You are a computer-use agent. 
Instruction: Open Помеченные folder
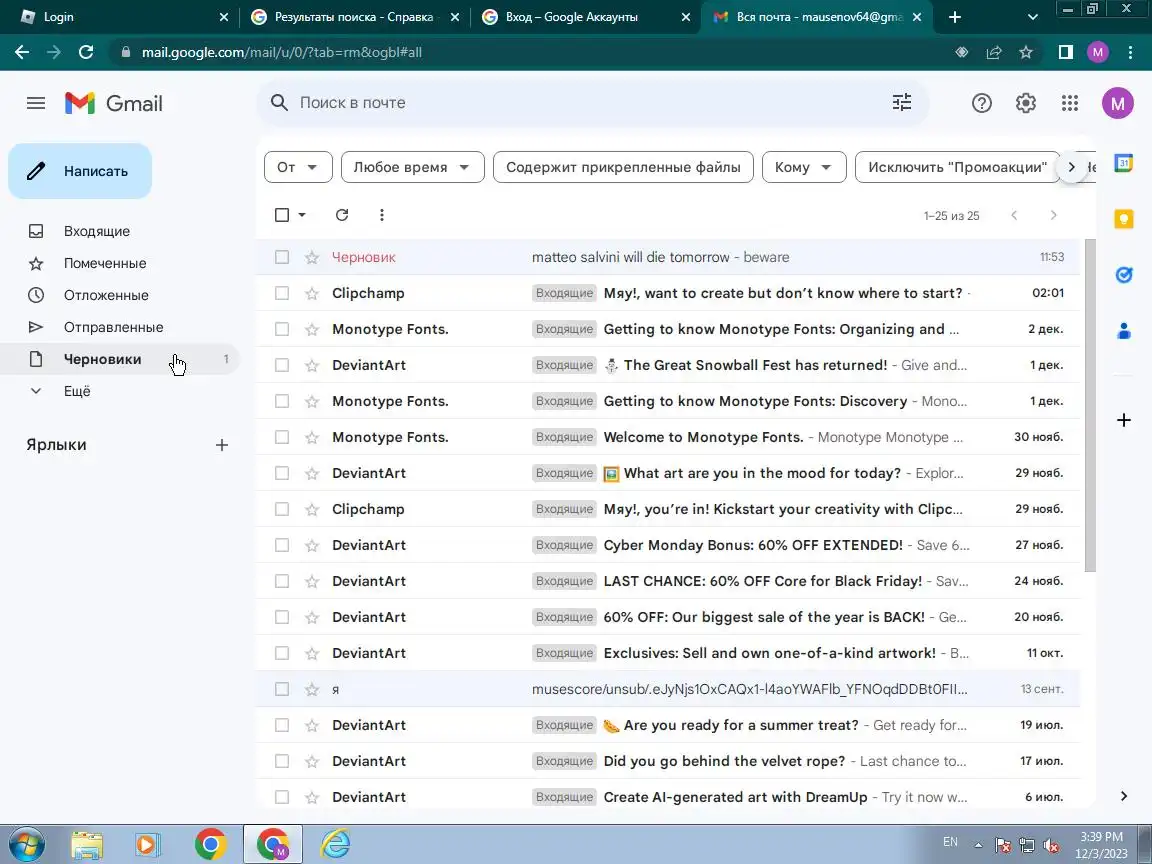(x=105, y=263)
